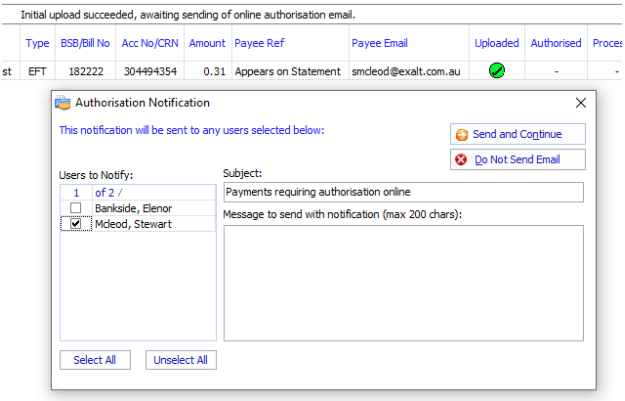Click the Acc No/CRN column header
This screenshot has height=401, width=625.
148,43
